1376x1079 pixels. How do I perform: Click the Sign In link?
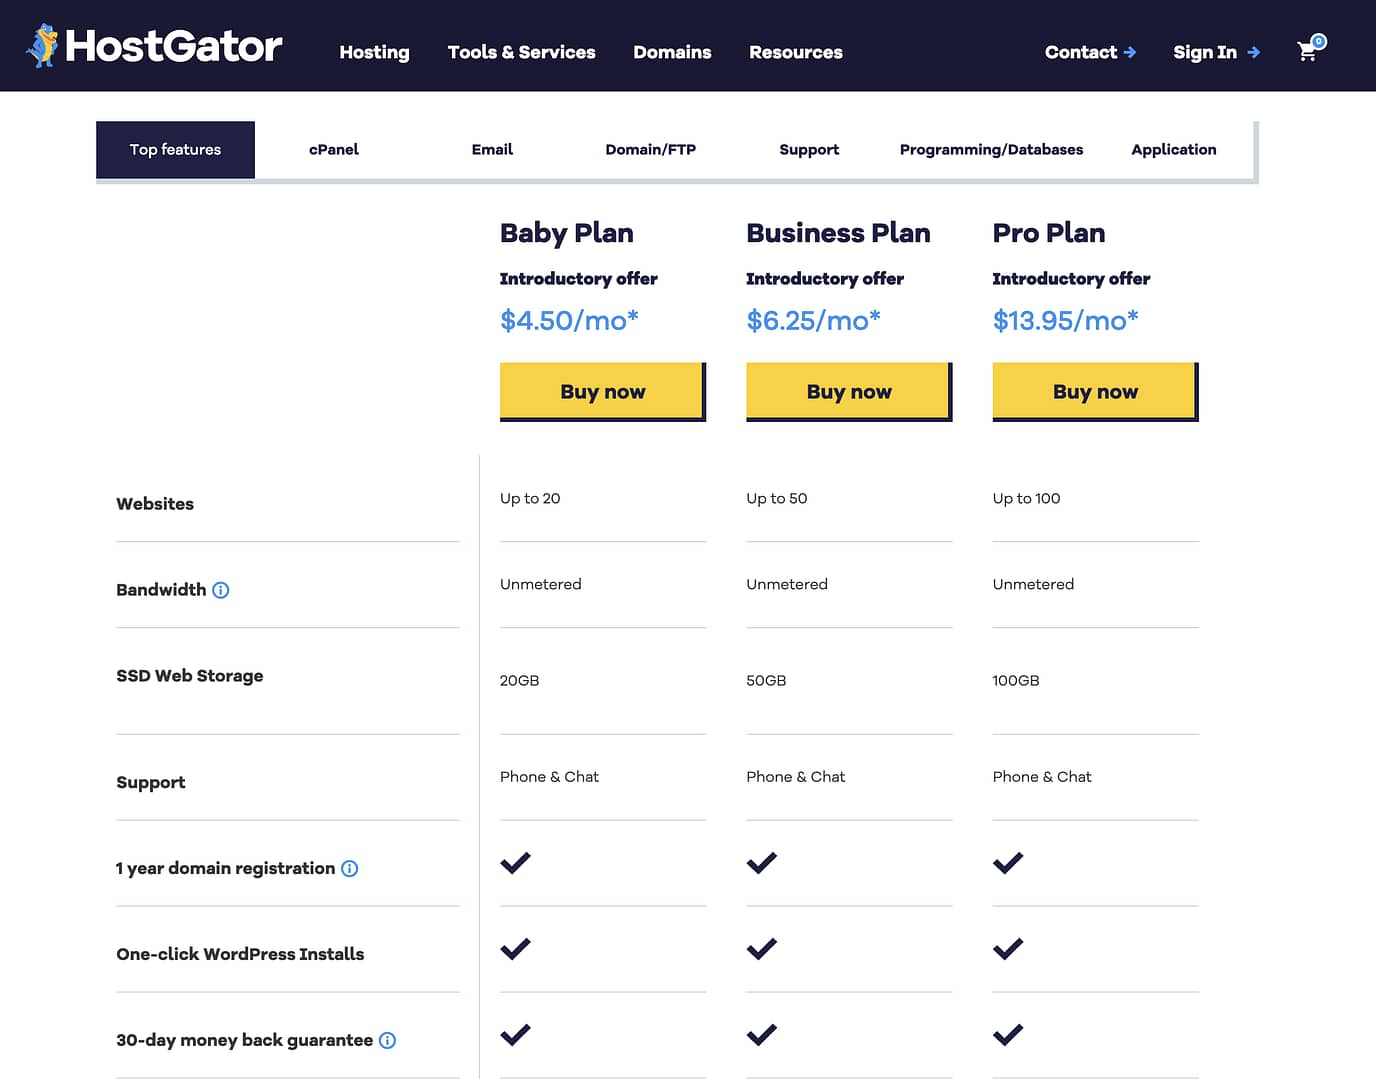pos(1216,52)
